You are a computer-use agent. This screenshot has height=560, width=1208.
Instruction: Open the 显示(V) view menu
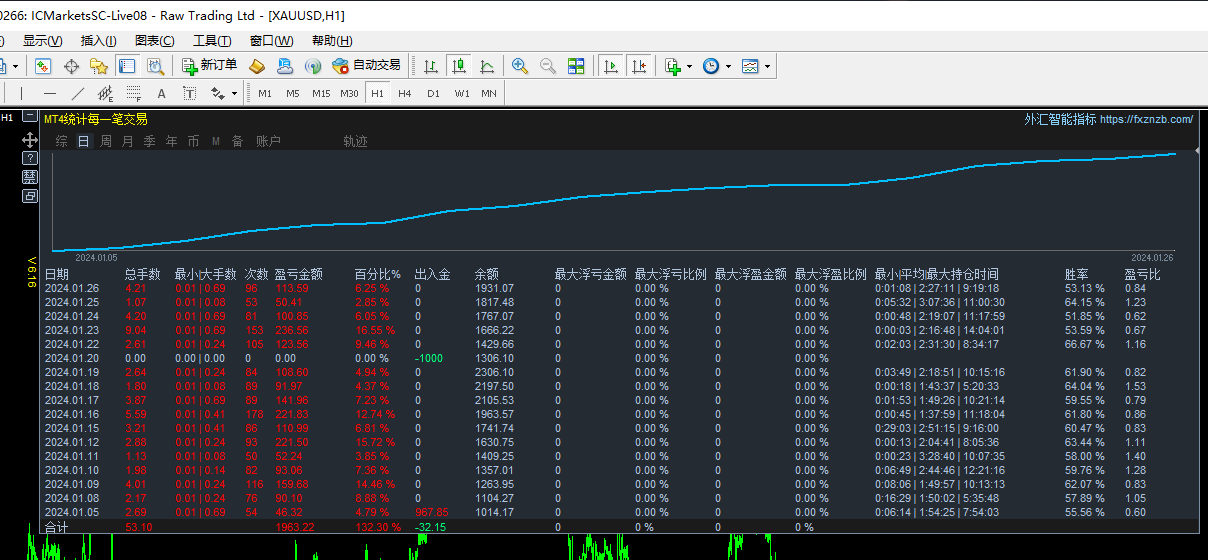42,41
